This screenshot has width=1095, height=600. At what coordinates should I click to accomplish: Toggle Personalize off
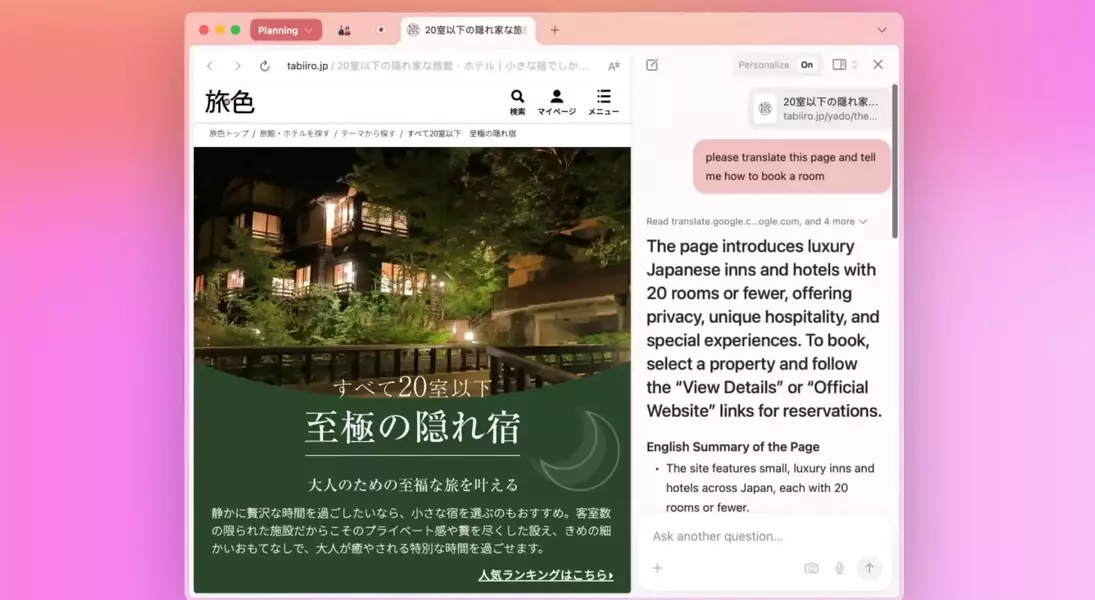click(805, 64)
